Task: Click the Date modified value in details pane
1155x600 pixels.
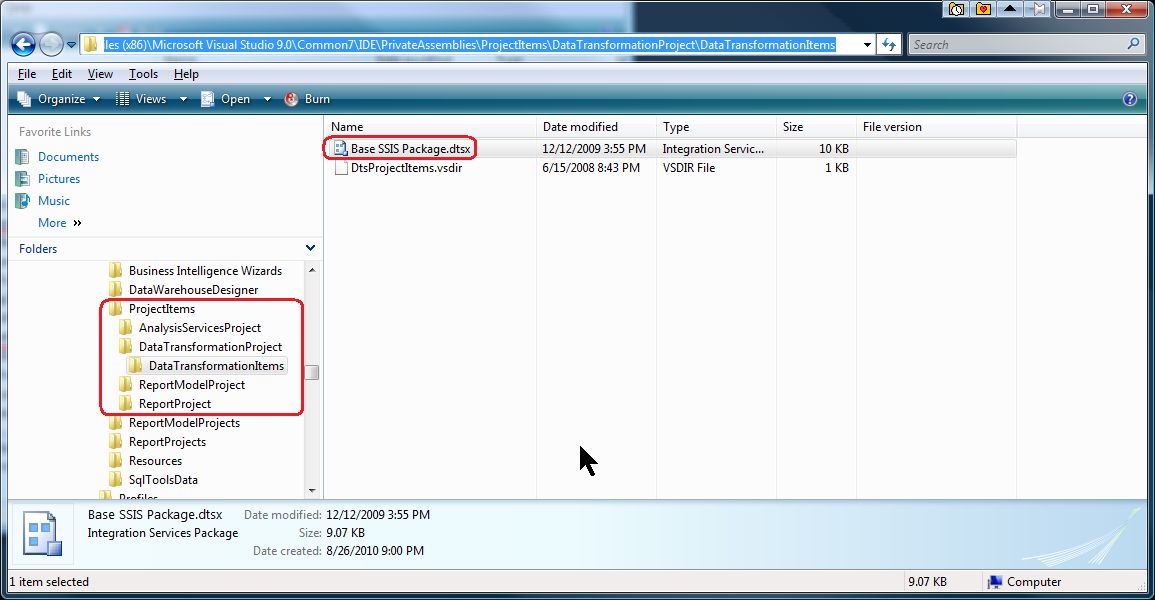Action: pos(378,515)
